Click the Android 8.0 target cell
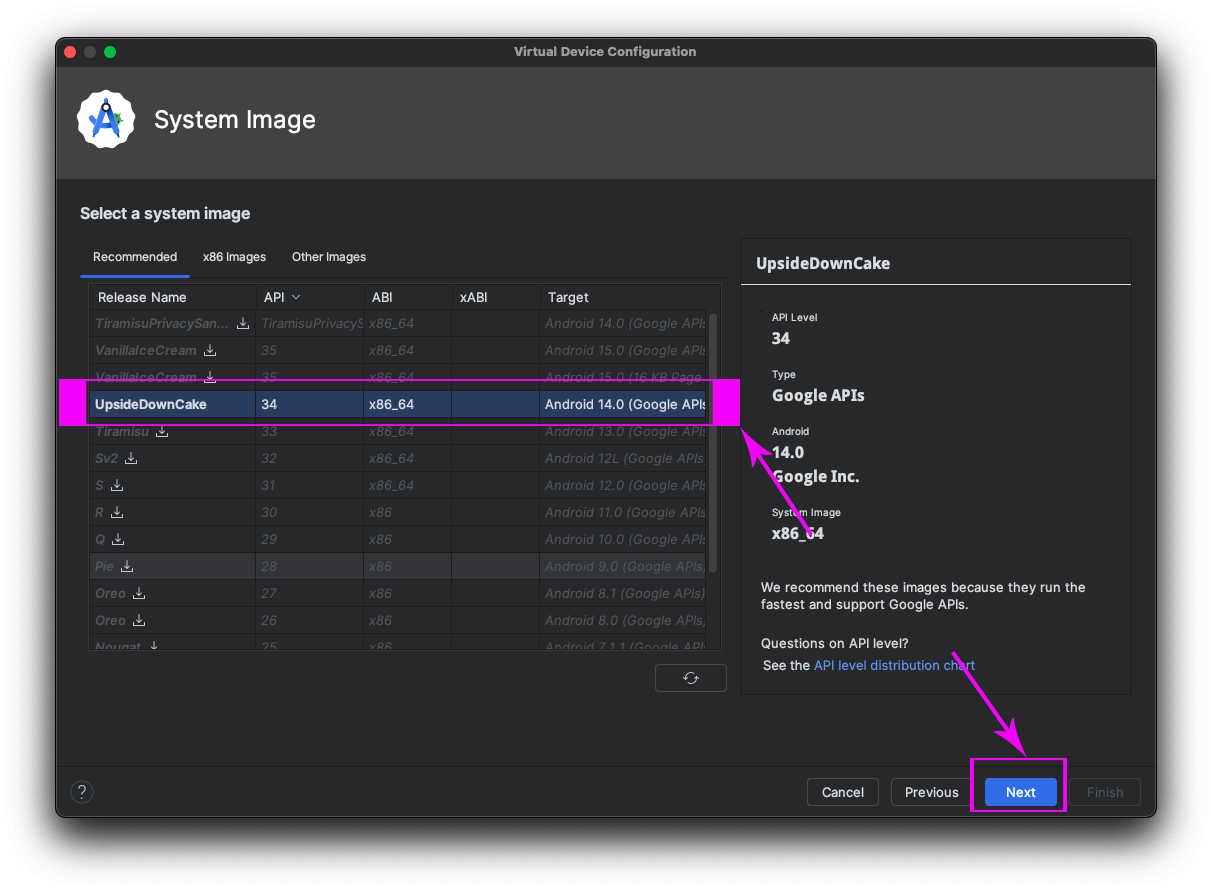 pyautogui.click(x=623, y=621)
